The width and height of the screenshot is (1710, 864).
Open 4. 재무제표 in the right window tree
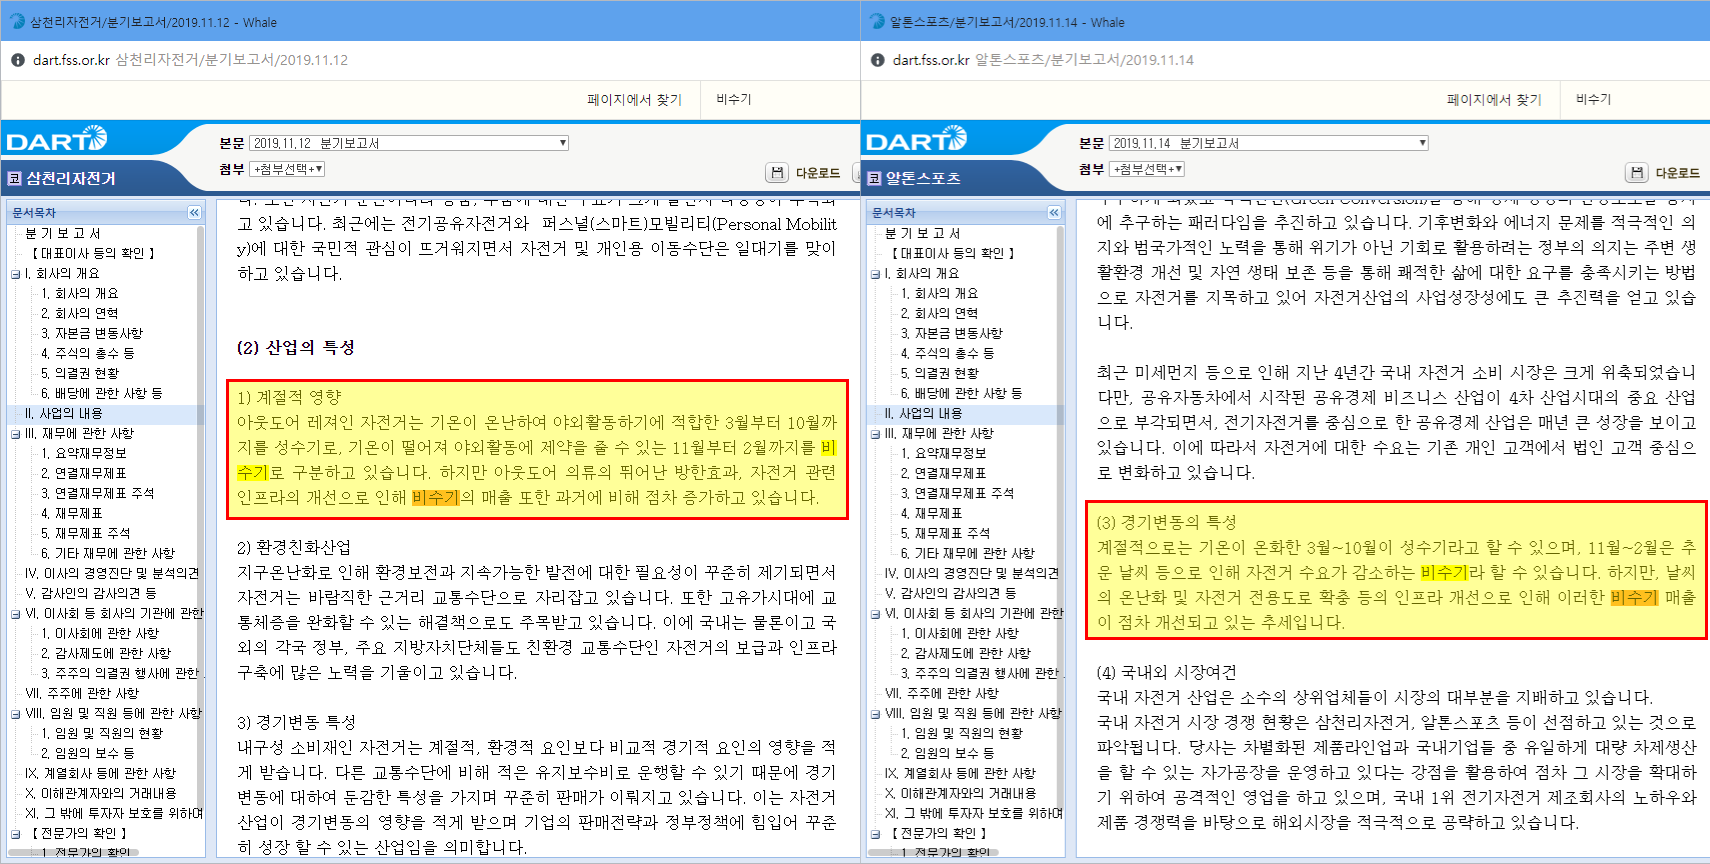click(x=931, y=513)
